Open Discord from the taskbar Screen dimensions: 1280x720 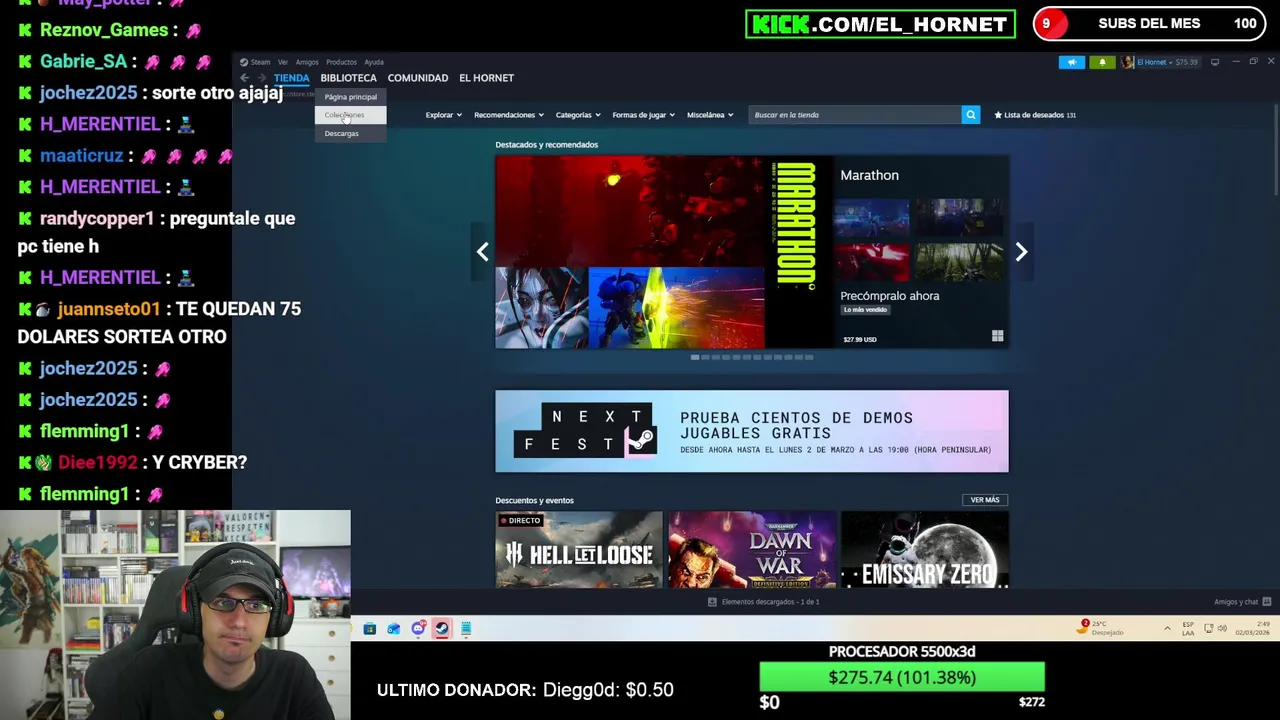[x=418, y=628]
